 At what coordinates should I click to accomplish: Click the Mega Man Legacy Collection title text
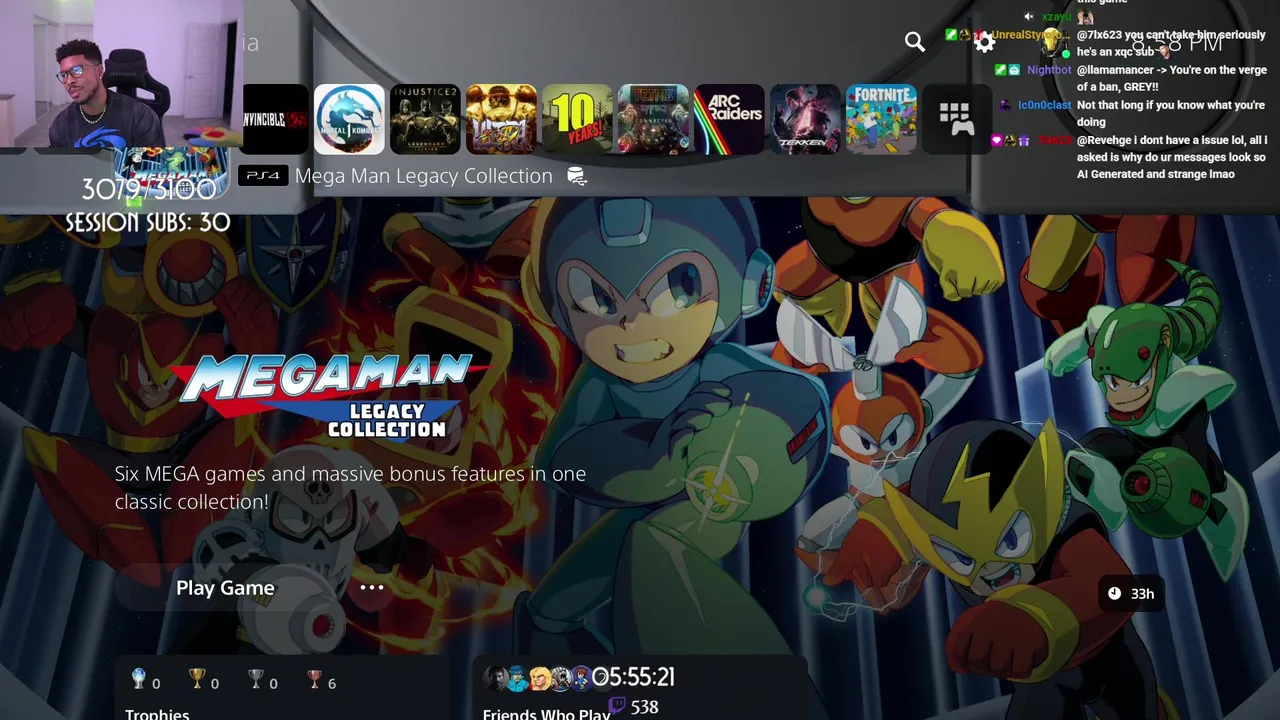point(423,176)
